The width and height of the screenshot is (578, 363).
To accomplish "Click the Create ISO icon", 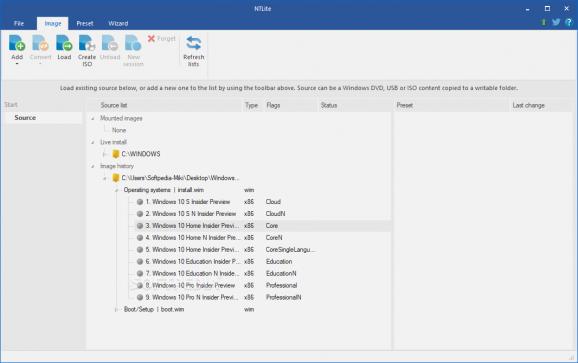I will [87, 43].
